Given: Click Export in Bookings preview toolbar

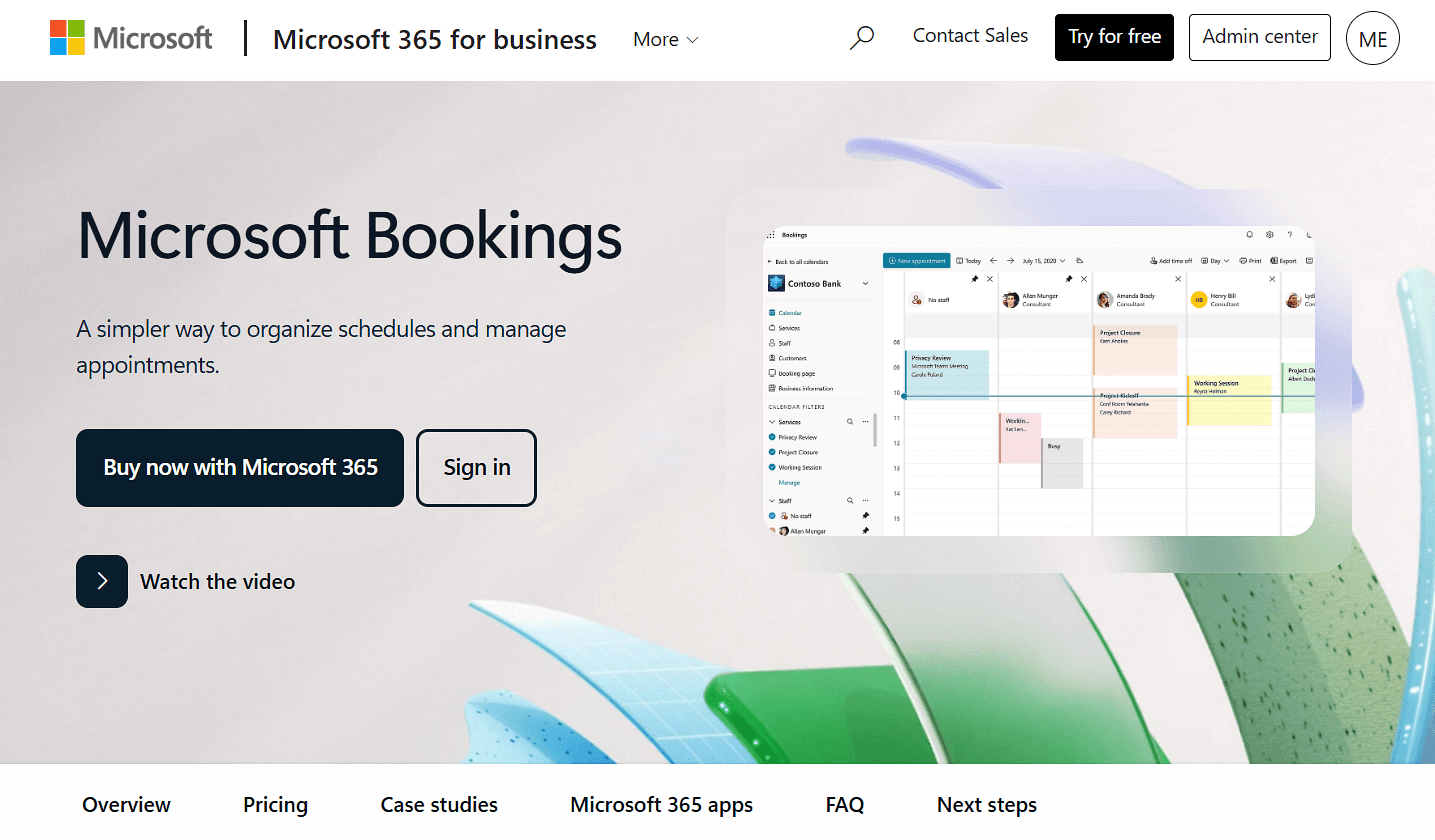Looking at the screenshot, I should tap(1284, 261).
